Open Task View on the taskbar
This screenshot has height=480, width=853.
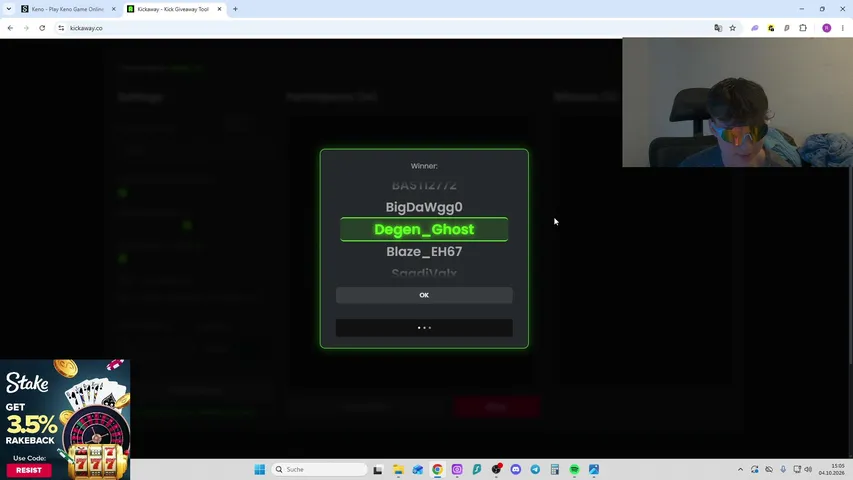pos(378,469)
